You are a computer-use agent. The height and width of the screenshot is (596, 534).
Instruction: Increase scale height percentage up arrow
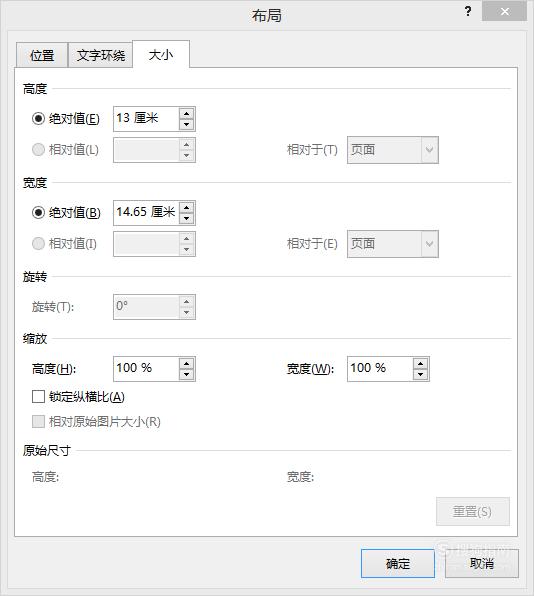point(186,364)
